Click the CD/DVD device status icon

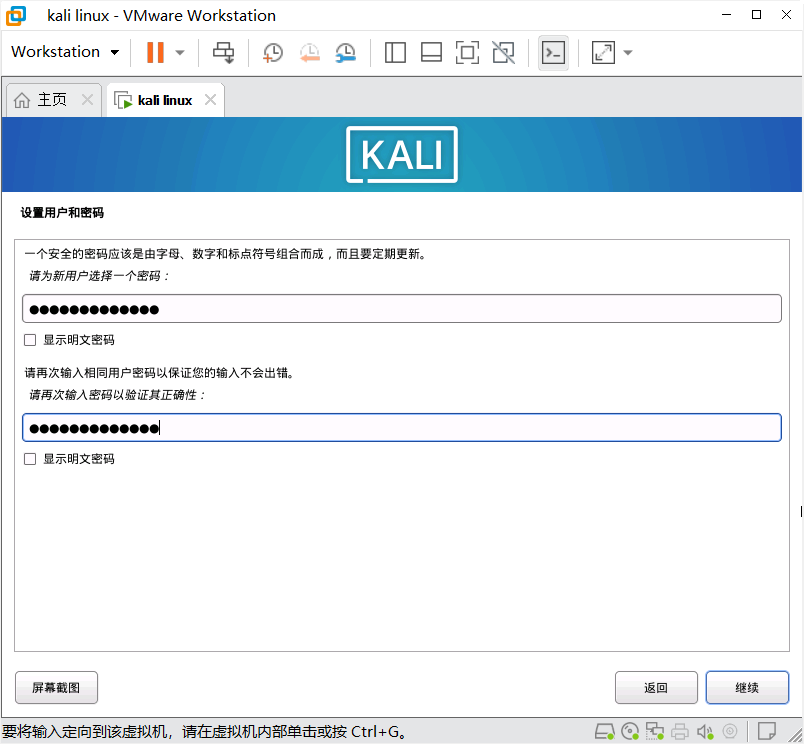coord(630,731)
